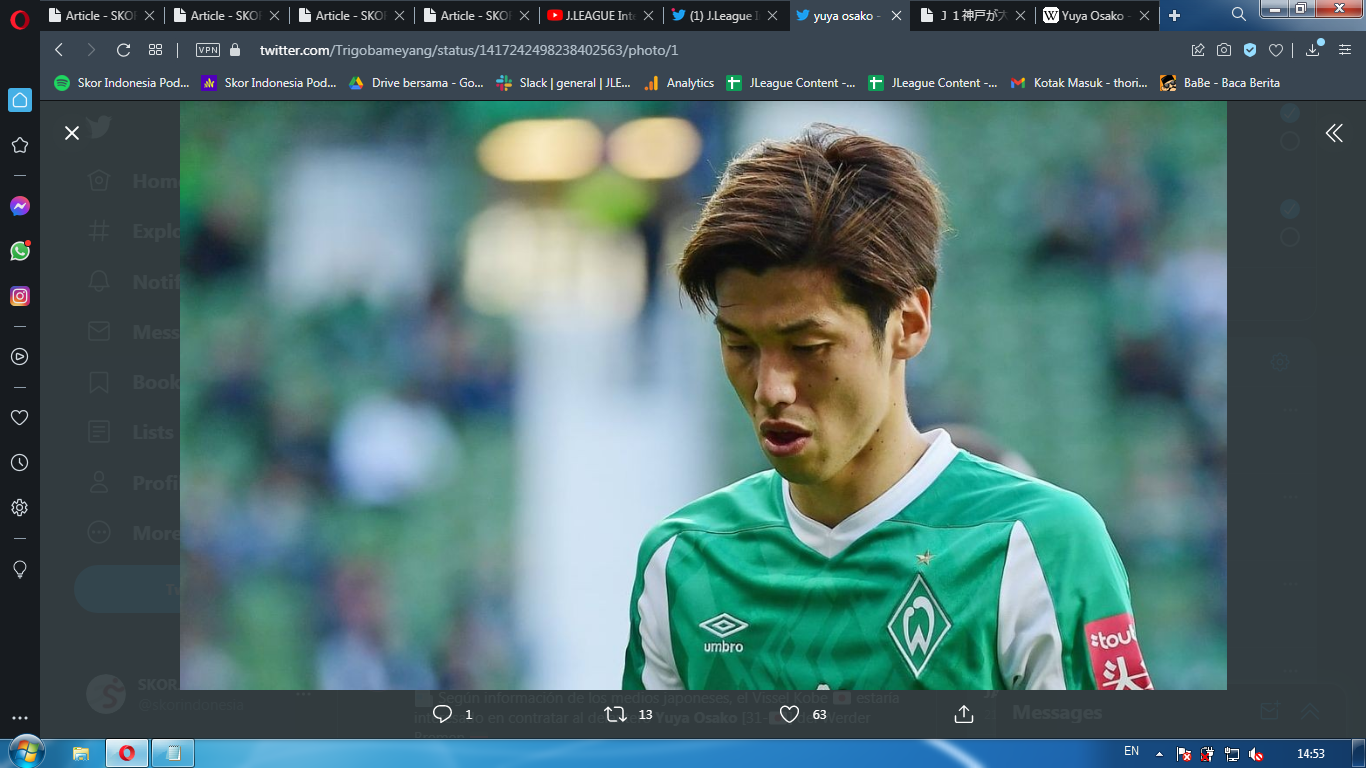1366x768 pixels.
Task: Open WhatsApp in the Opera sidebar
Action: (20, 251)
